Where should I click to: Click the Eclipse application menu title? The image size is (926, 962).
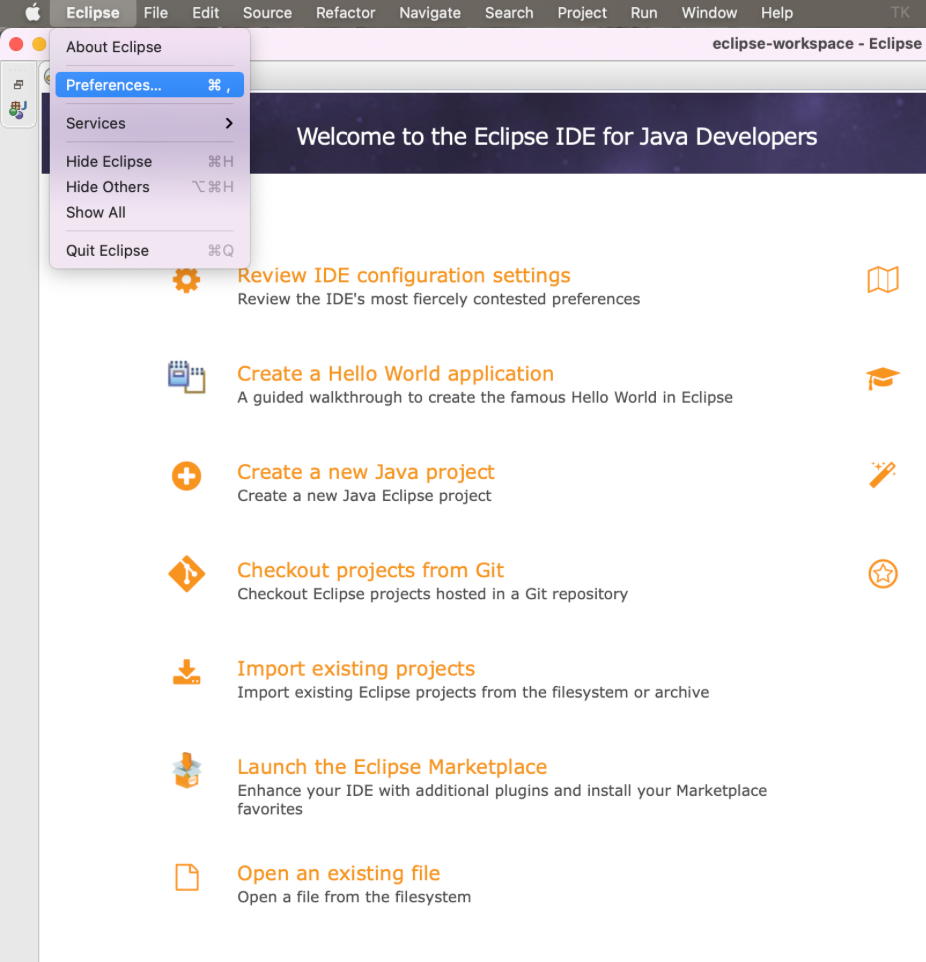(93, 13)
